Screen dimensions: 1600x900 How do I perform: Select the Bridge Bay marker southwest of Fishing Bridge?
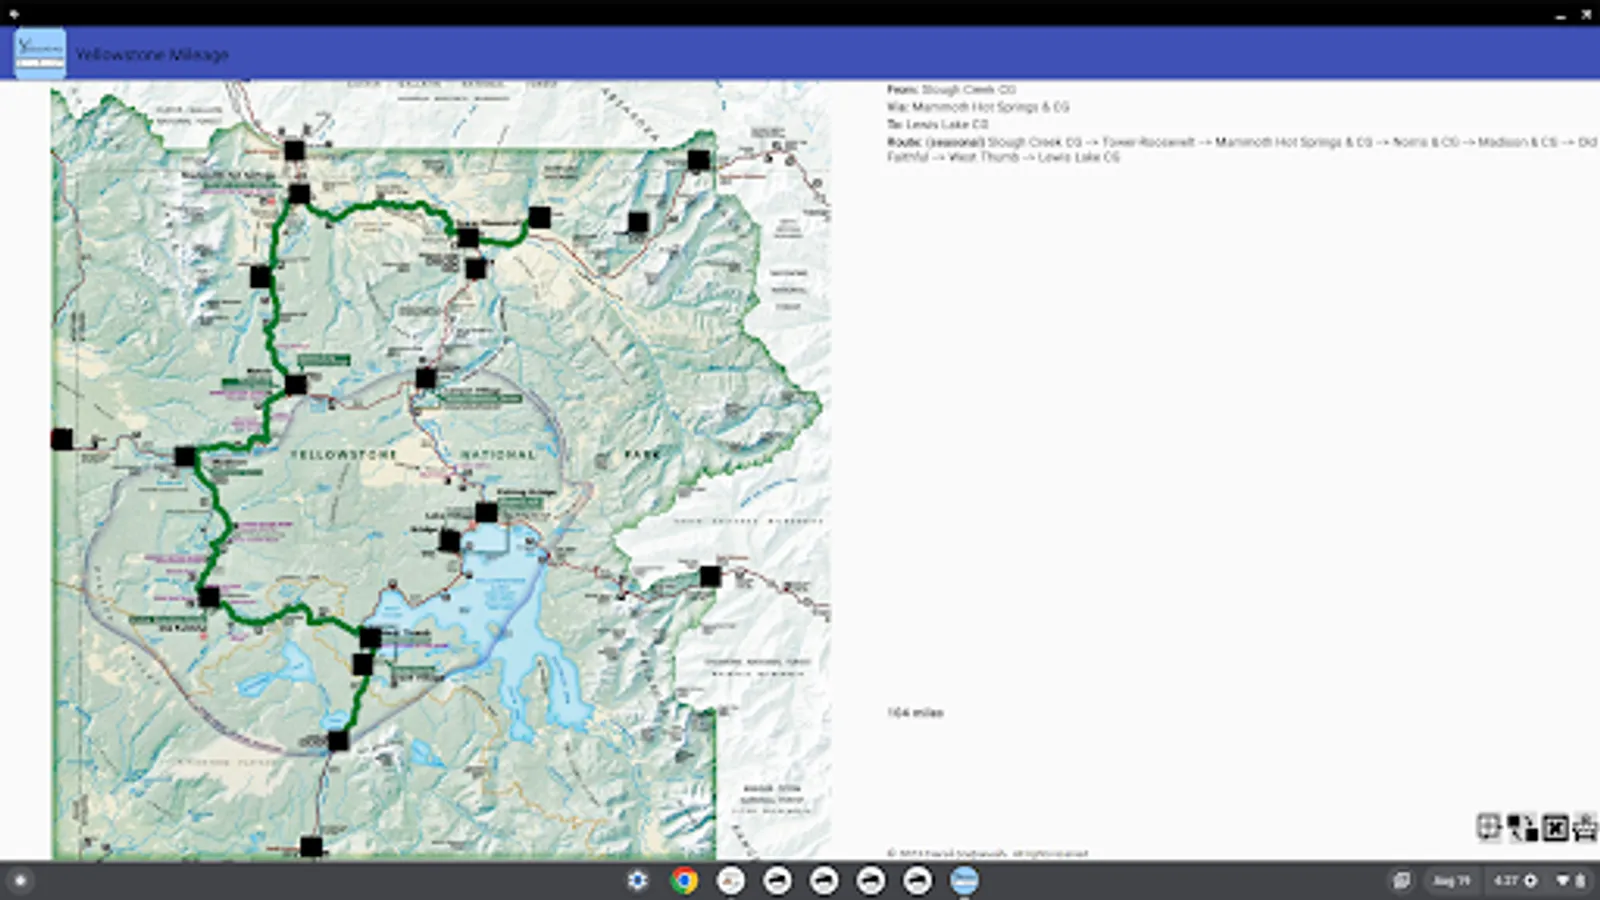pyautogui.click(x=450, y=541)
